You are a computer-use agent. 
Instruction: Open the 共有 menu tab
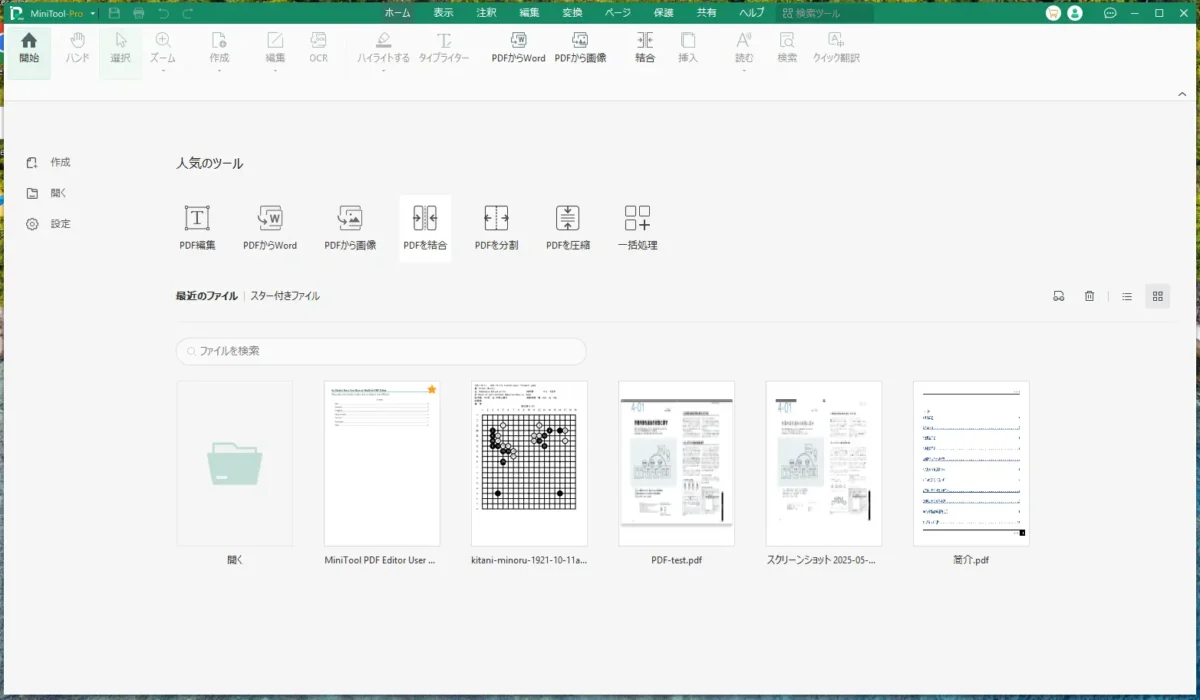tap(707, 13)
